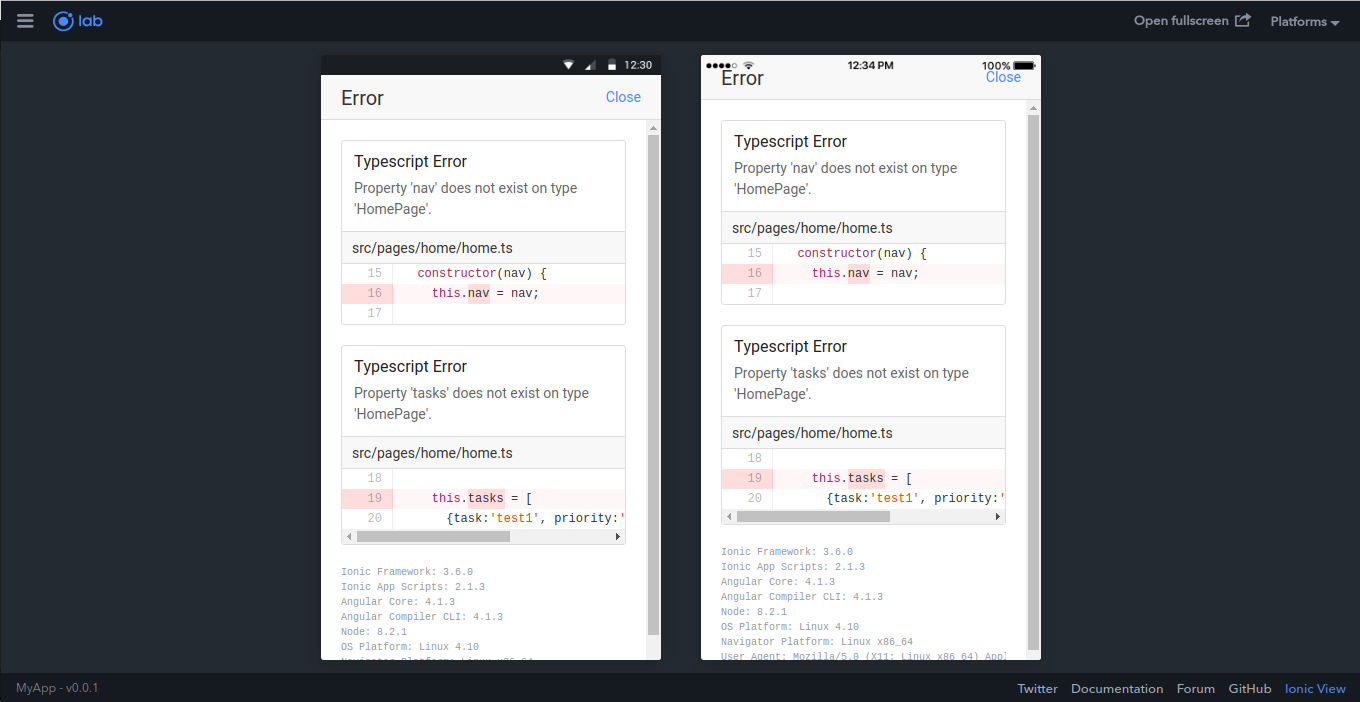Click the Twitter footer link

pos(1037,688)
